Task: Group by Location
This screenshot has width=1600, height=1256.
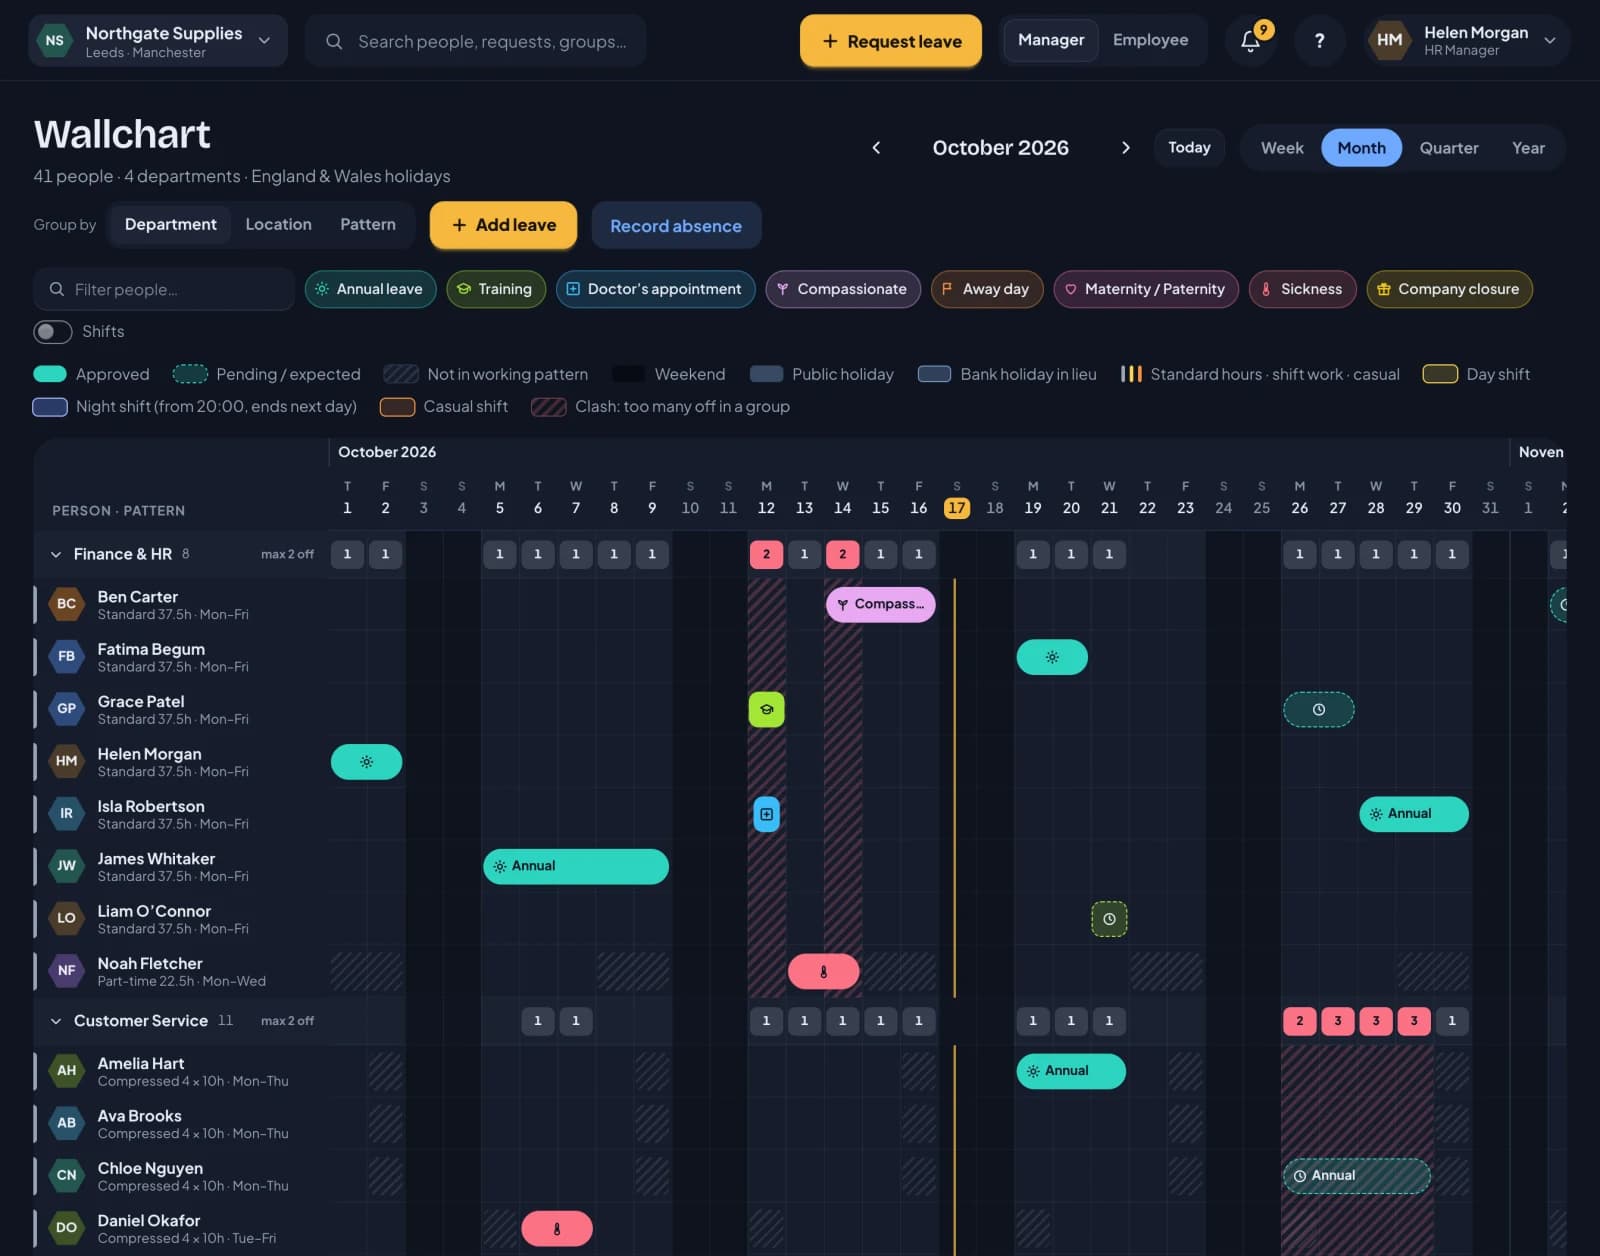Action: click(x=278, y=225)
